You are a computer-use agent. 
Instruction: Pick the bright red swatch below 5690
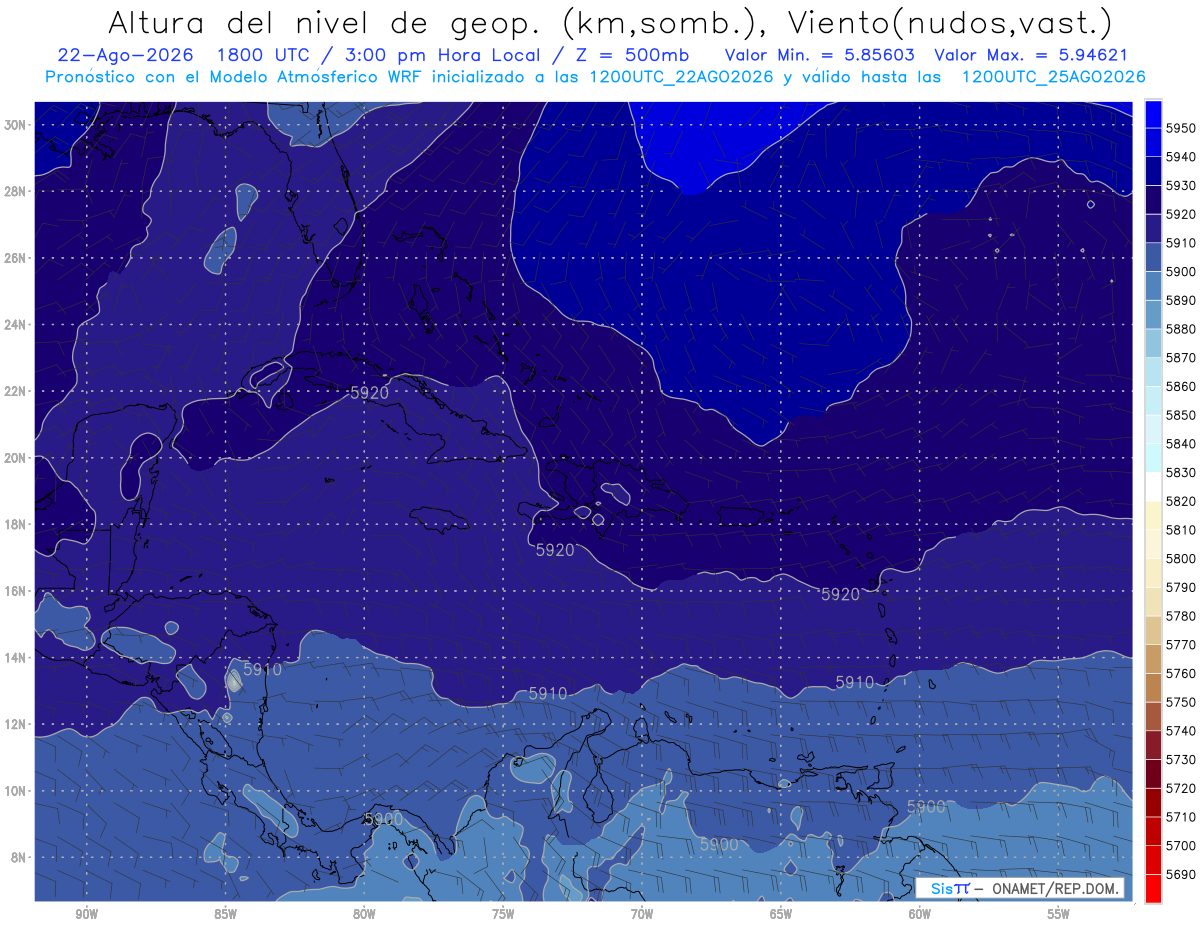click(1153, 888)
